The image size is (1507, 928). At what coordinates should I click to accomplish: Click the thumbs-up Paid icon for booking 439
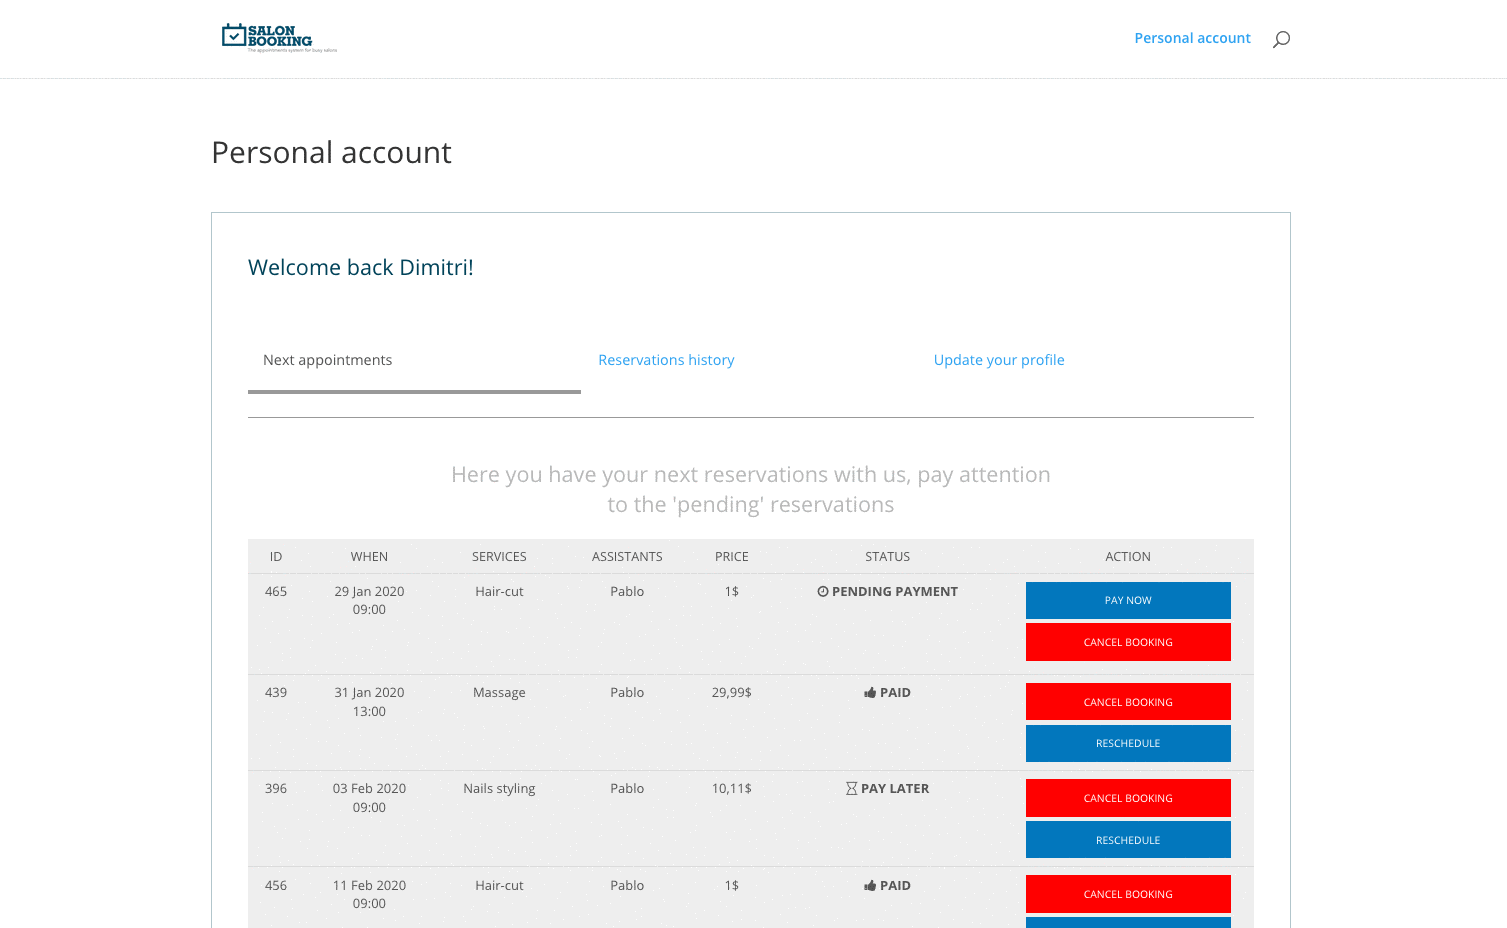870,693
